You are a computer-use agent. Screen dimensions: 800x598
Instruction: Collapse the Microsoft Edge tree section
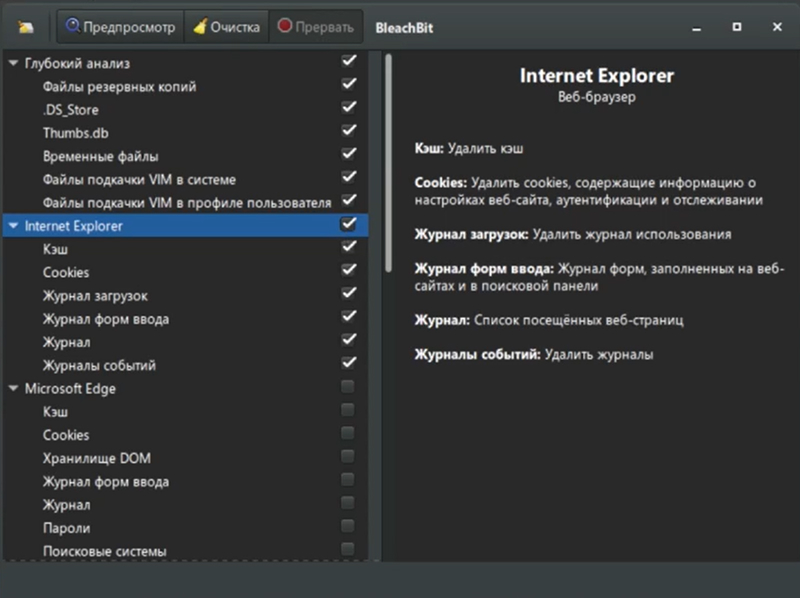[x=14, y=388]
